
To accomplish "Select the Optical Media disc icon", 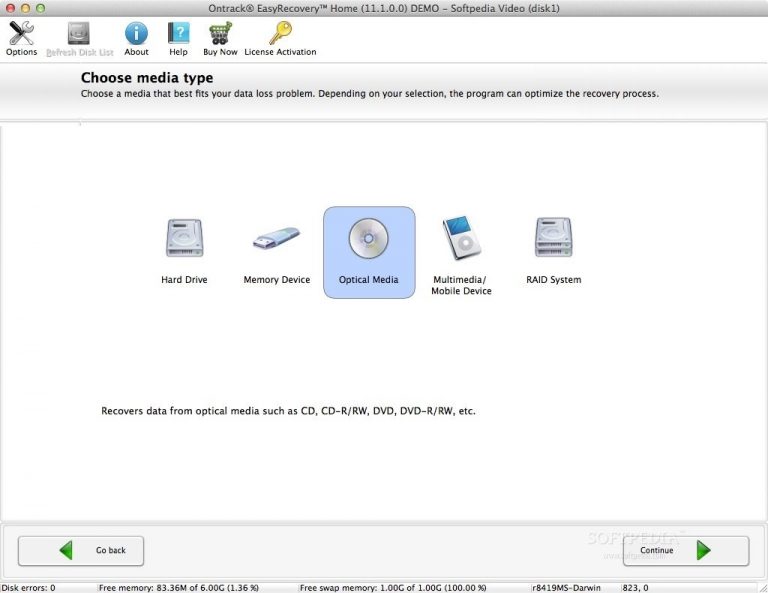I will (x=368, y=238).
